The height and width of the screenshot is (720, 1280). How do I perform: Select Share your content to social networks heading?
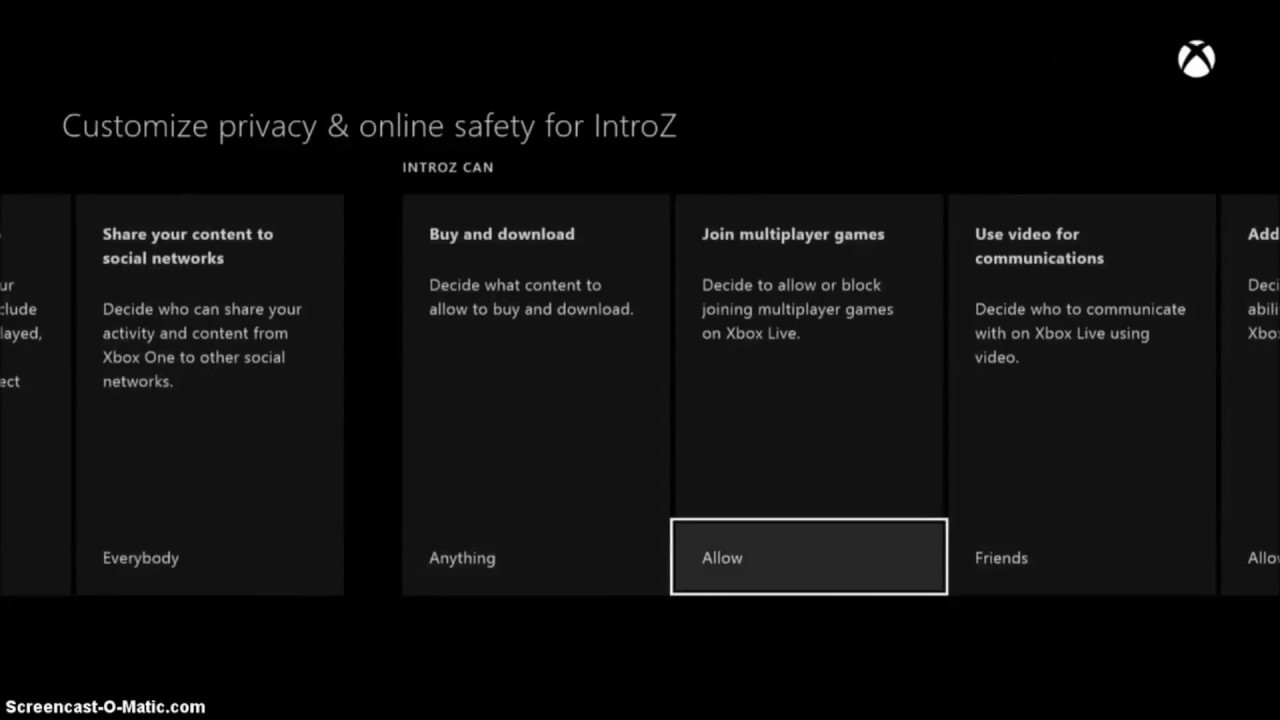(187, 246)
